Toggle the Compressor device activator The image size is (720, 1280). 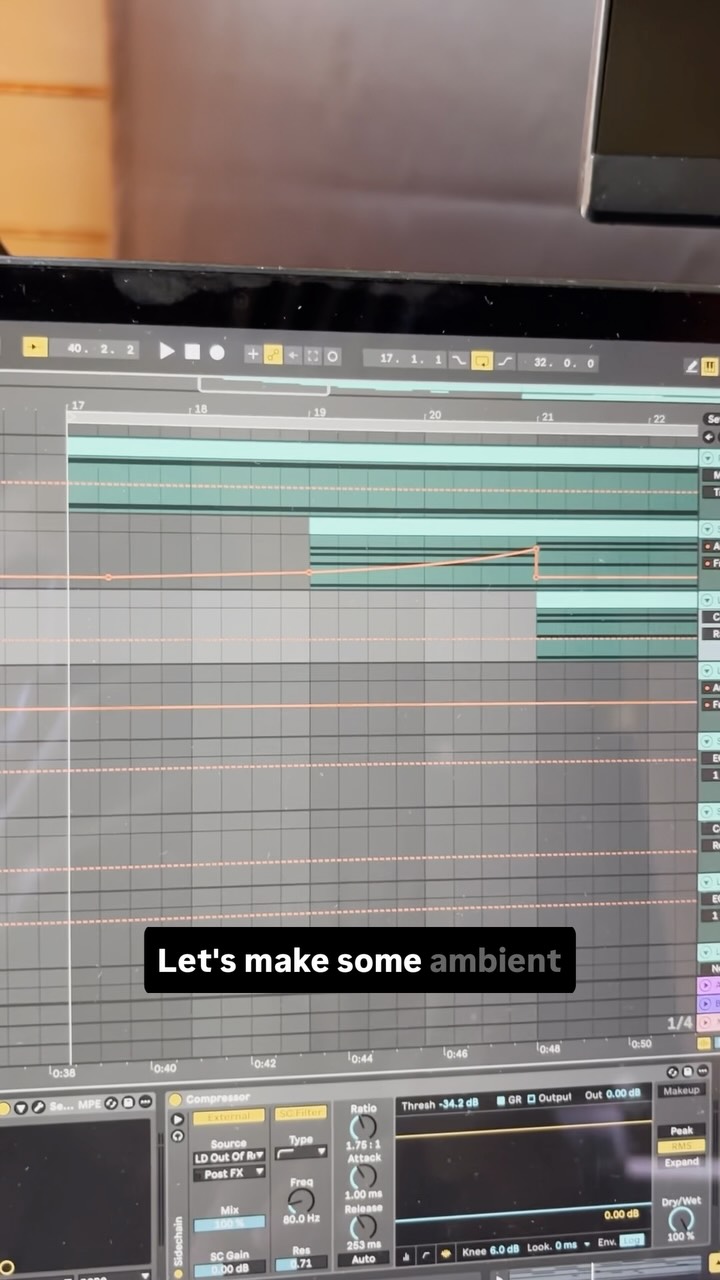tap(176, 1099)
